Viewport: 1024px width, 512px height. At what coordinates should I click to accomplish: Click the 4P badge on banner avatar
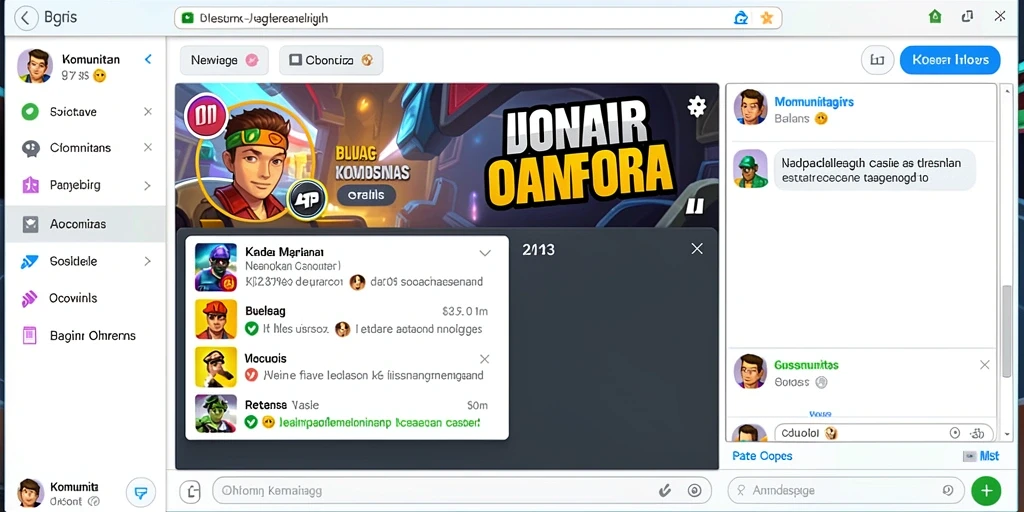point(306,199)
